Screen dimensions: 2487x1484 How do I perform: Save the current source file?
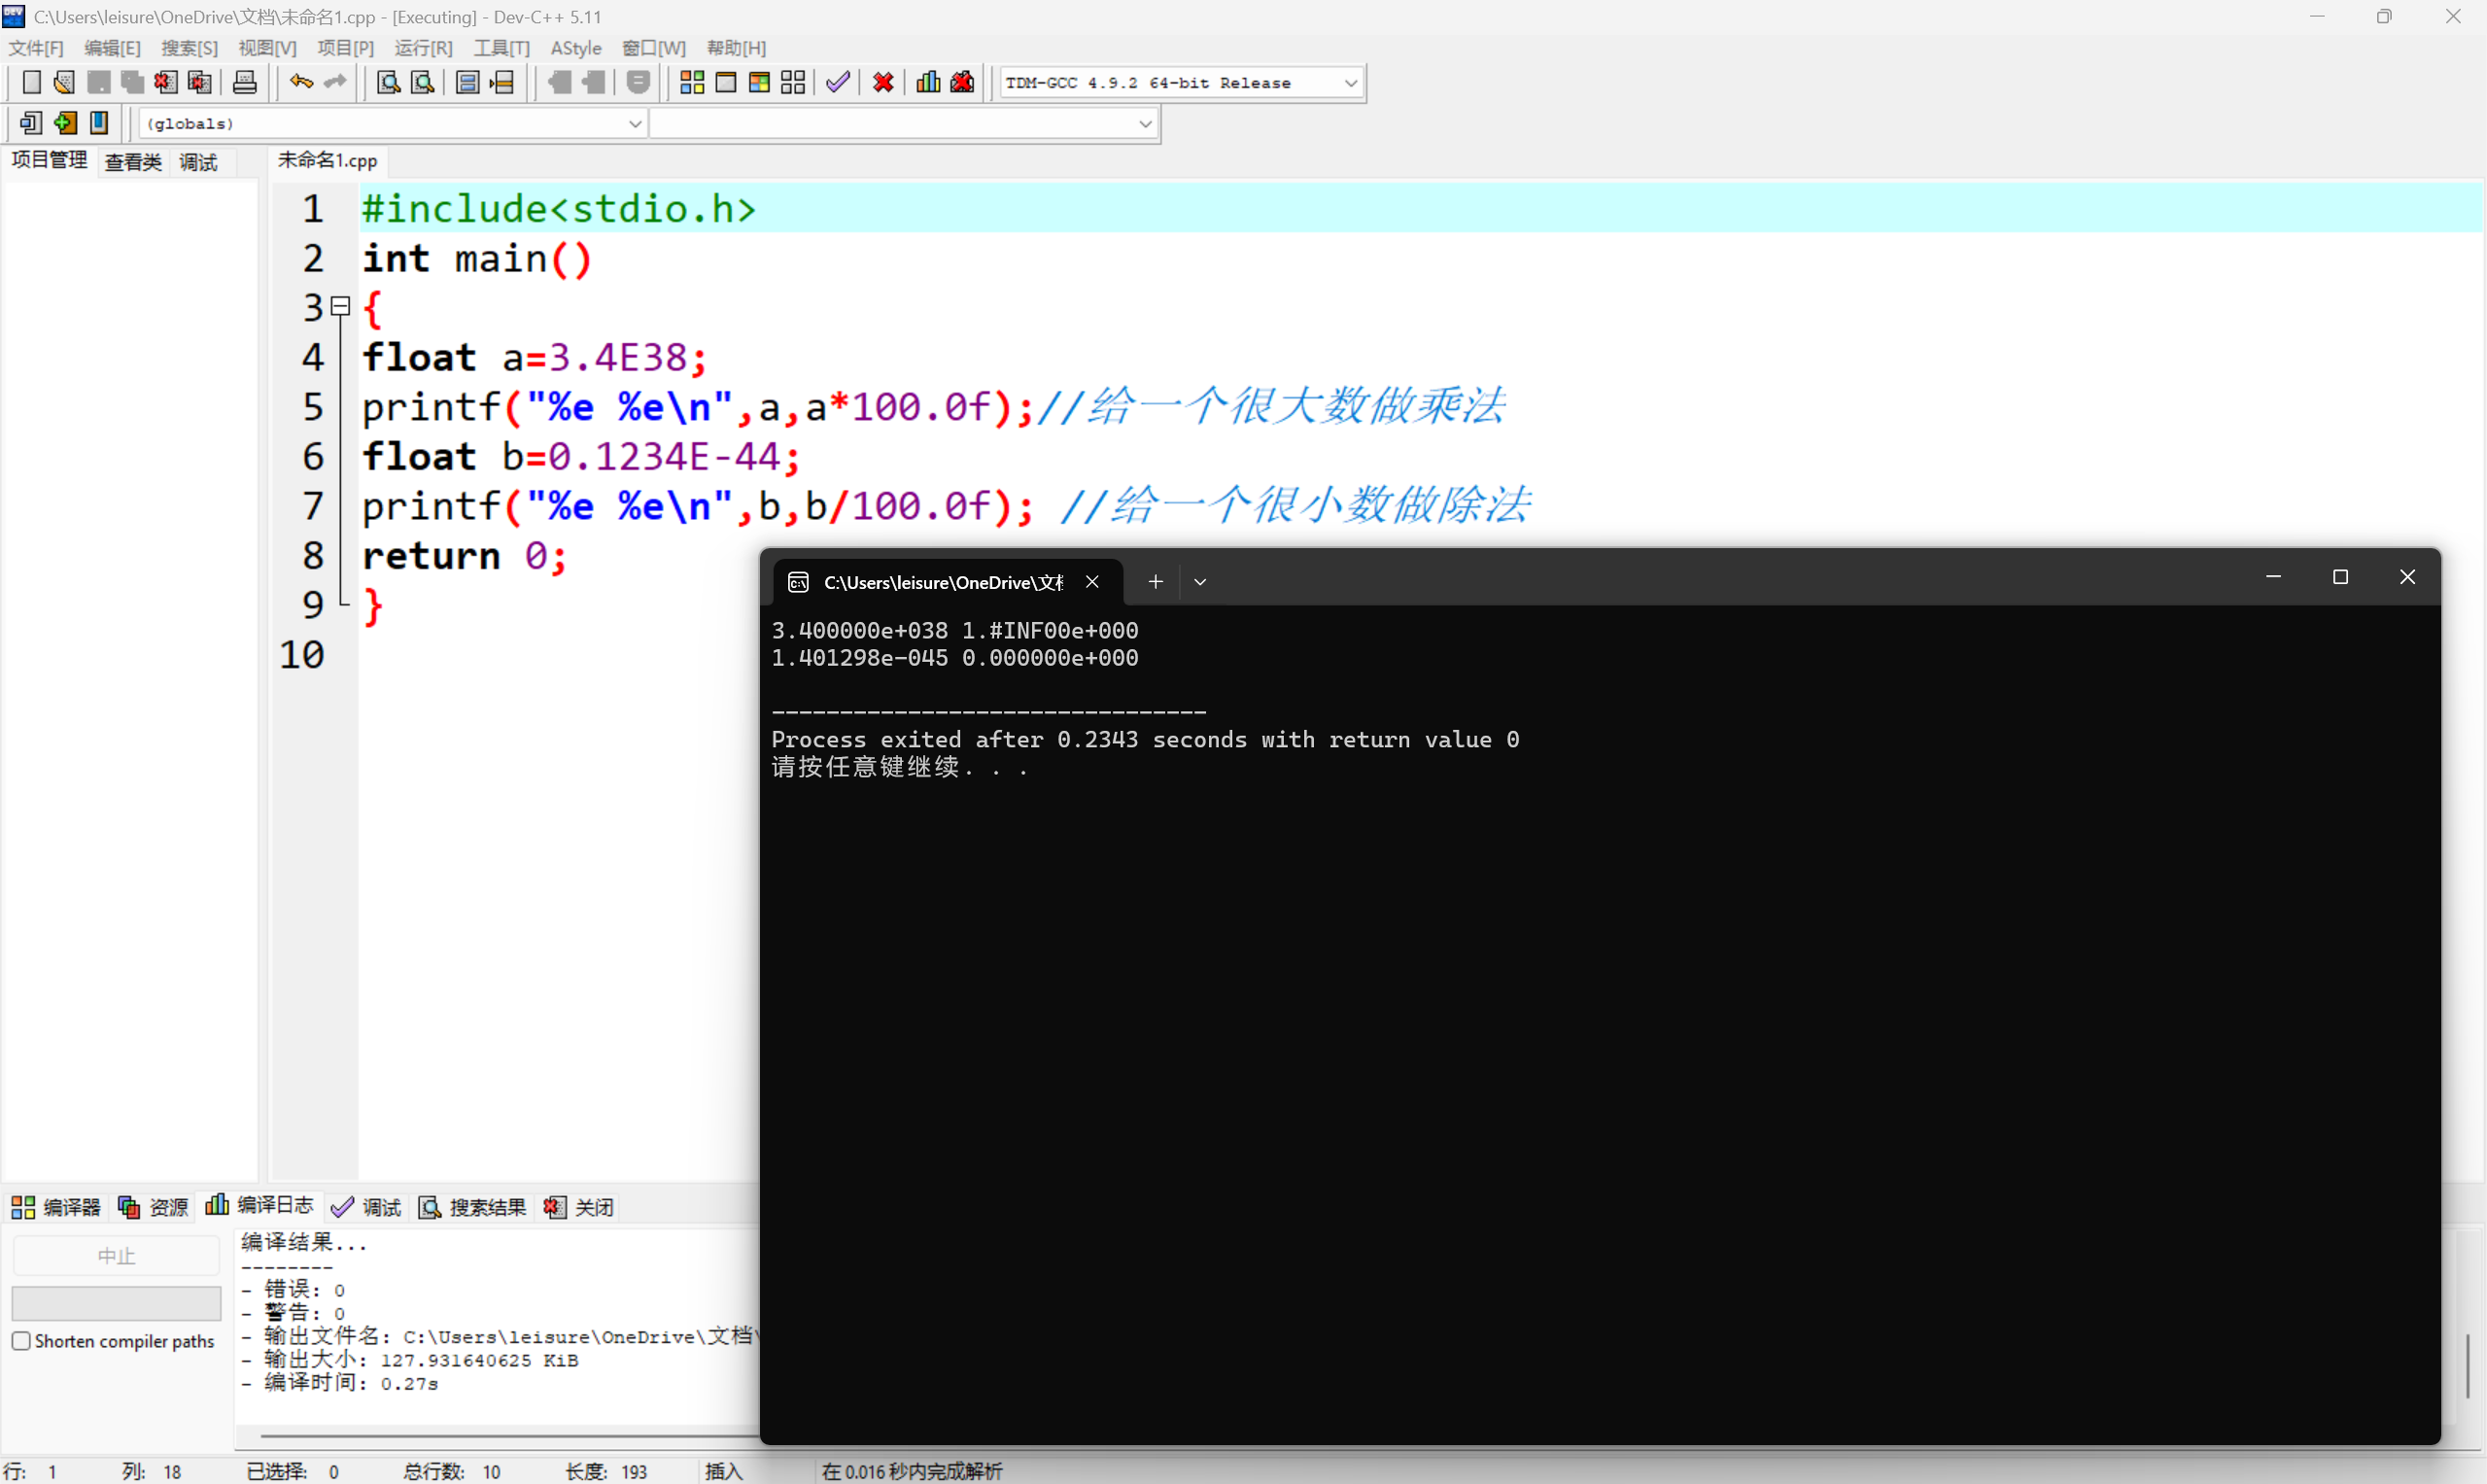tap(97, 82)
